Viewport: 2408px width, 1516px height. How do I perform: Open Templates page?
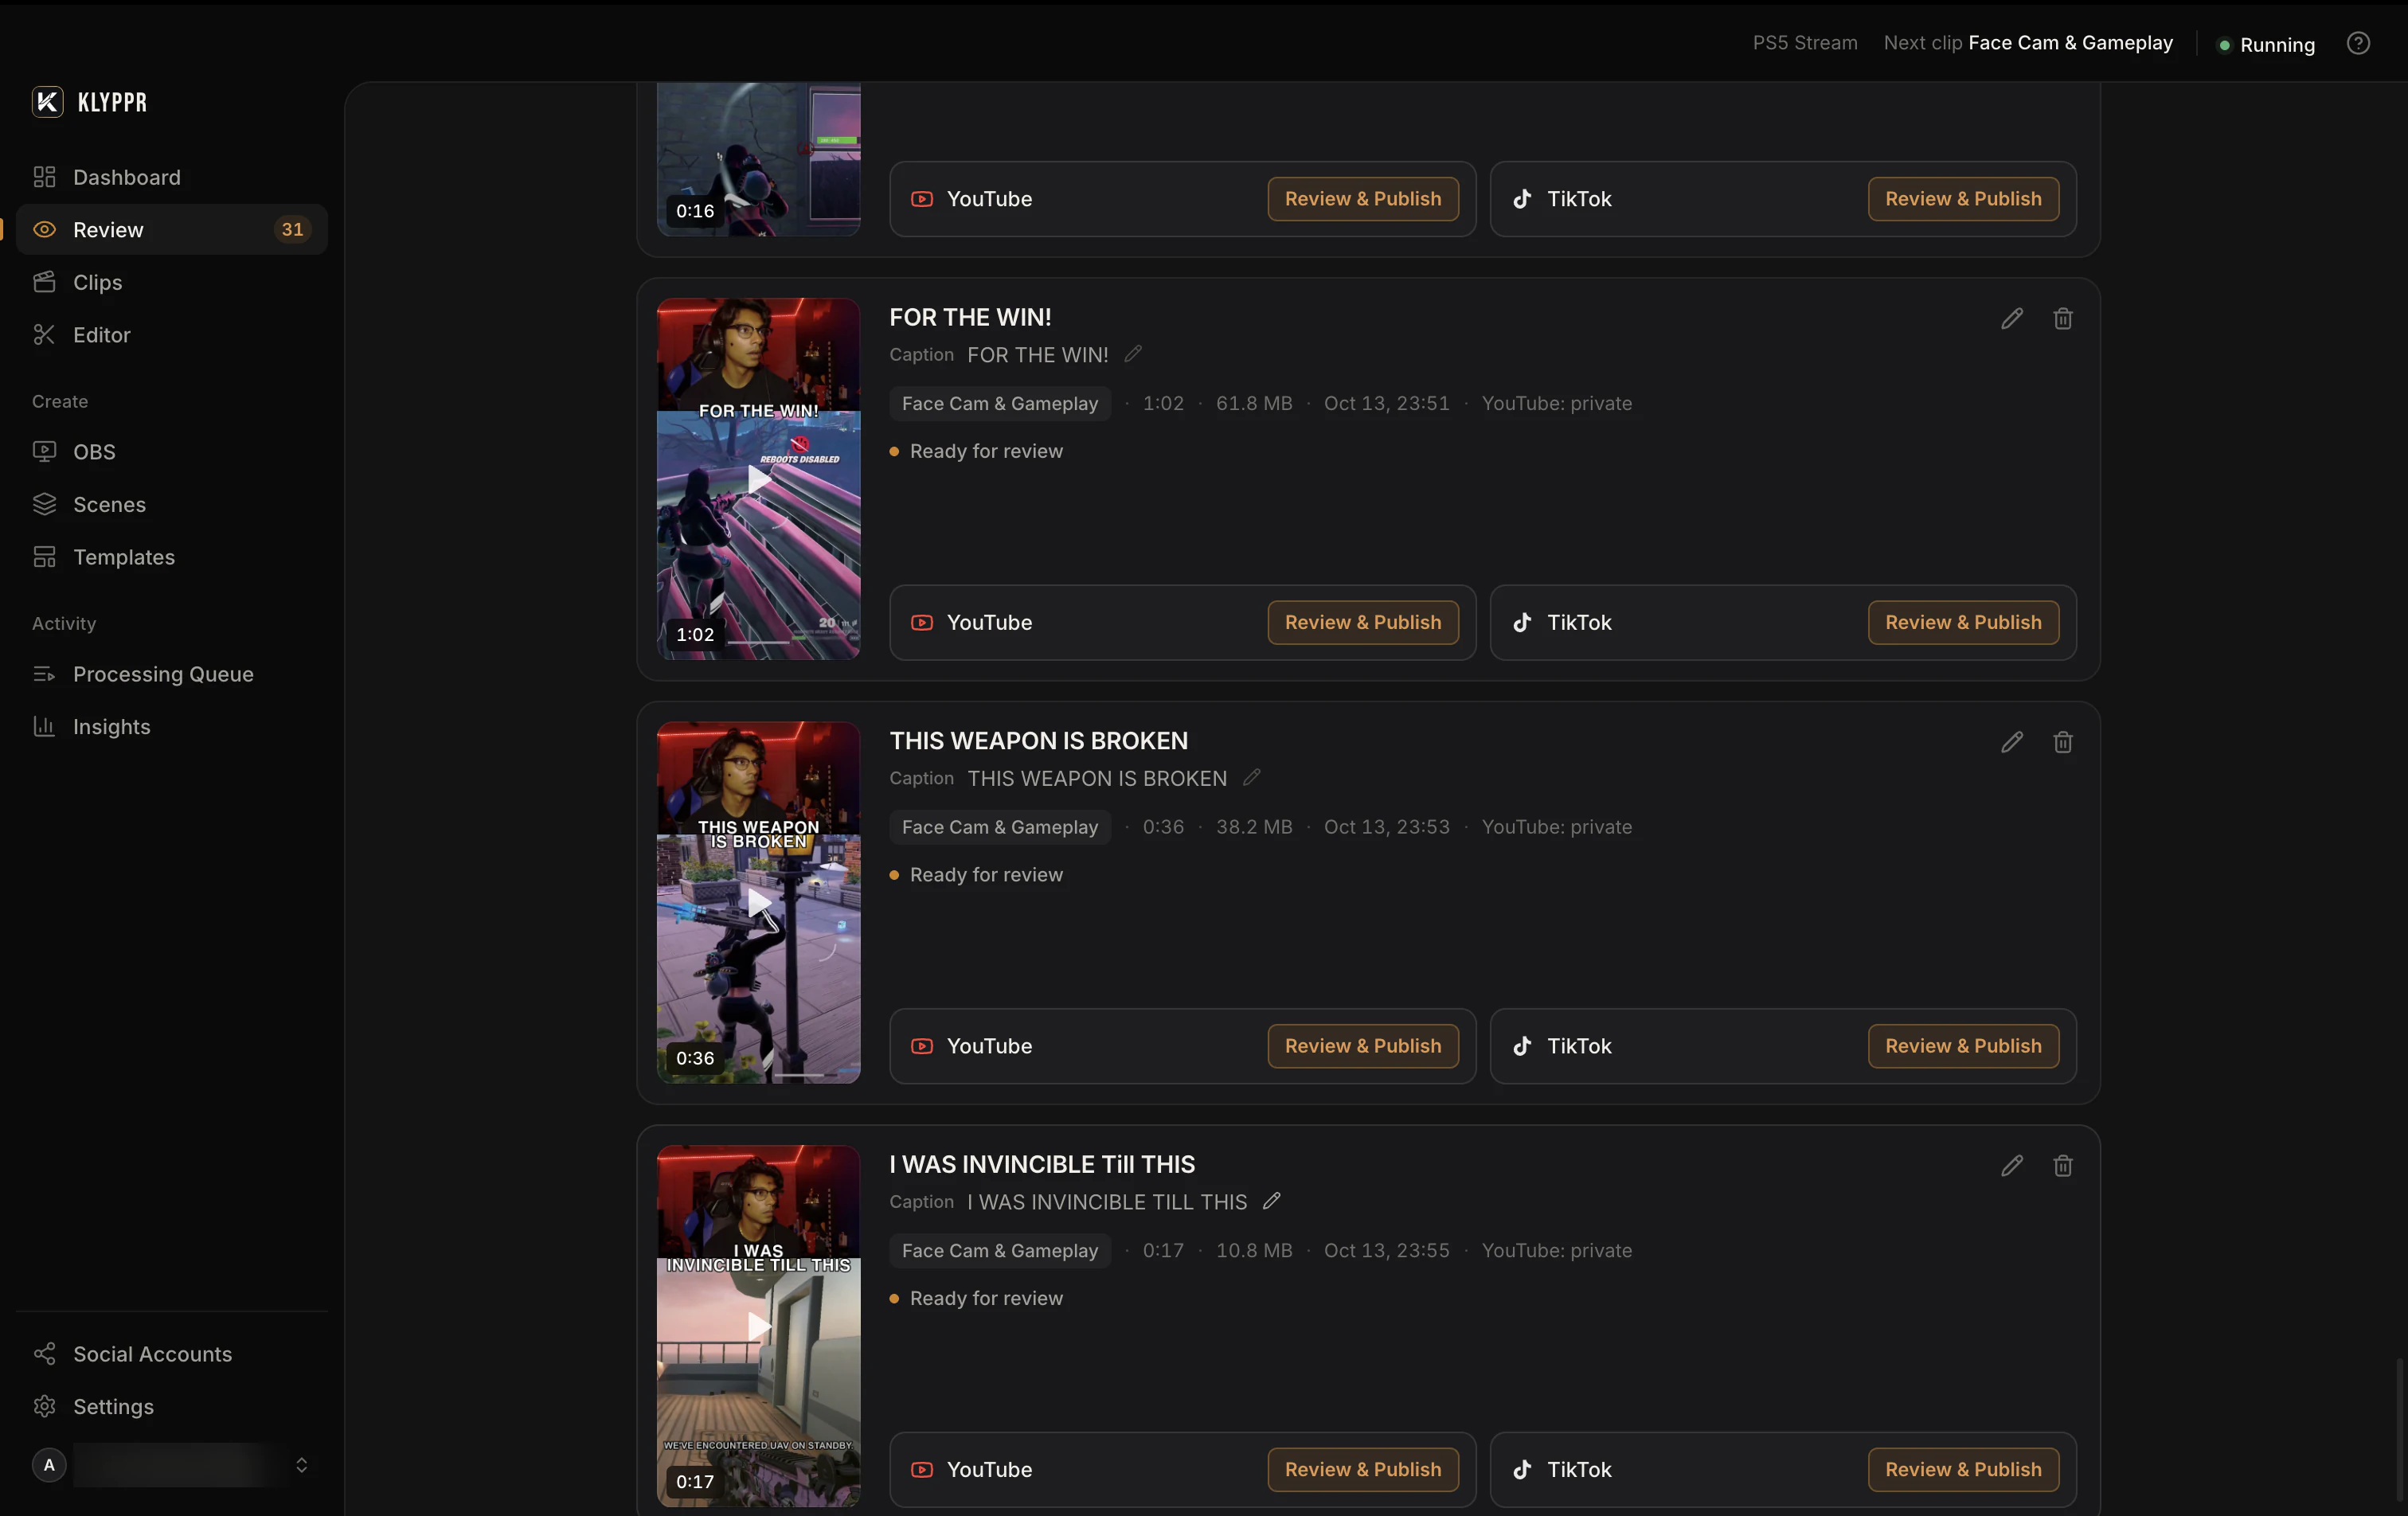pos(172,556)
